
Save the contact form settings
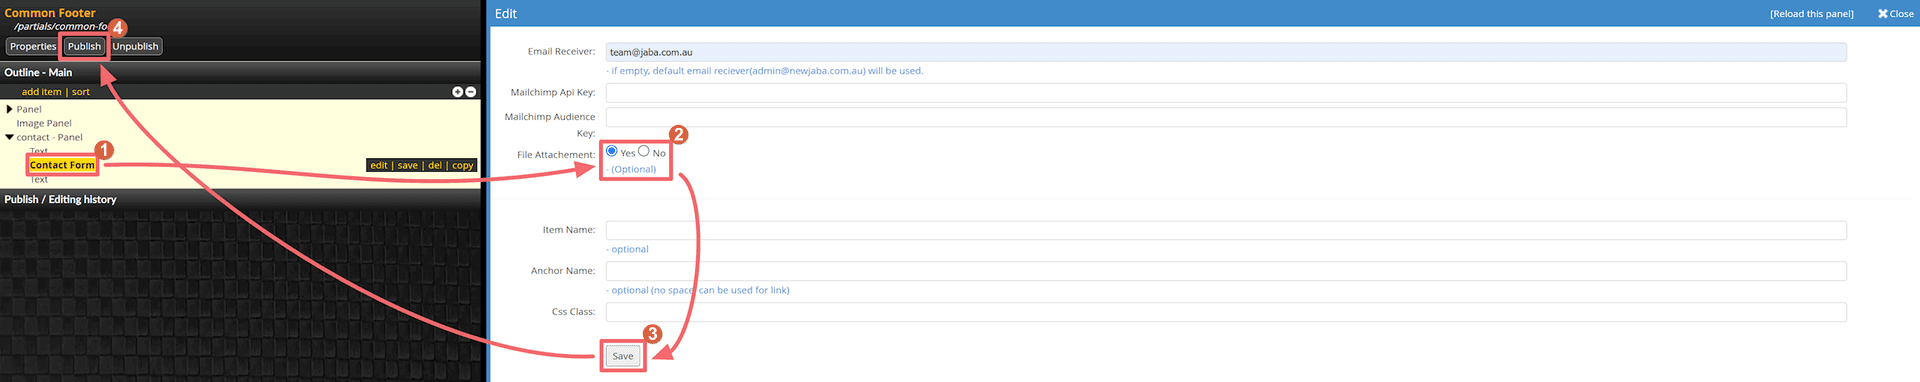pyautogui.click(x=623, y=356)
